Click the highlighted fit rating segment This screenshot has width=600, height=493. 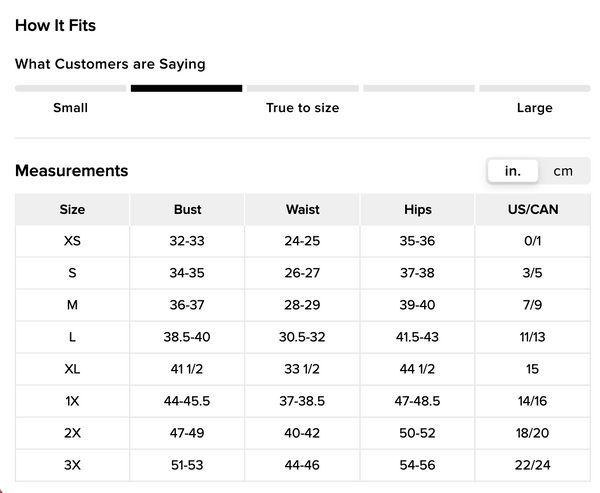186,88
